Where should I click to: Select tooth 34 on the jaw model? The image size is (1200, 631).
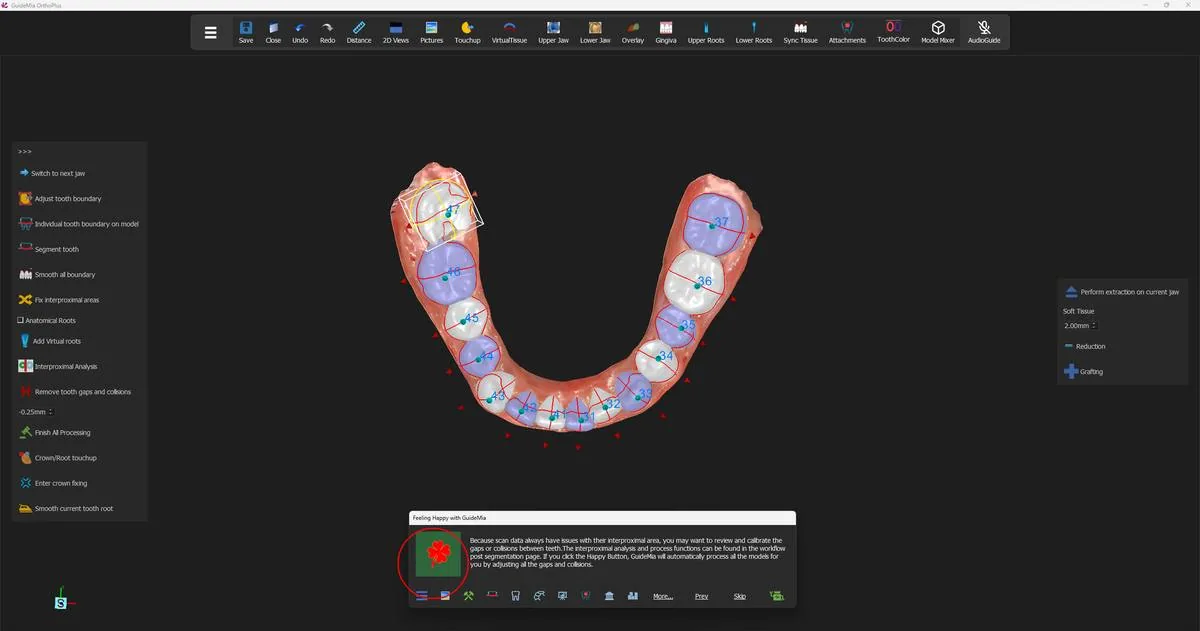pyautogui.click(x=659, y=358)
